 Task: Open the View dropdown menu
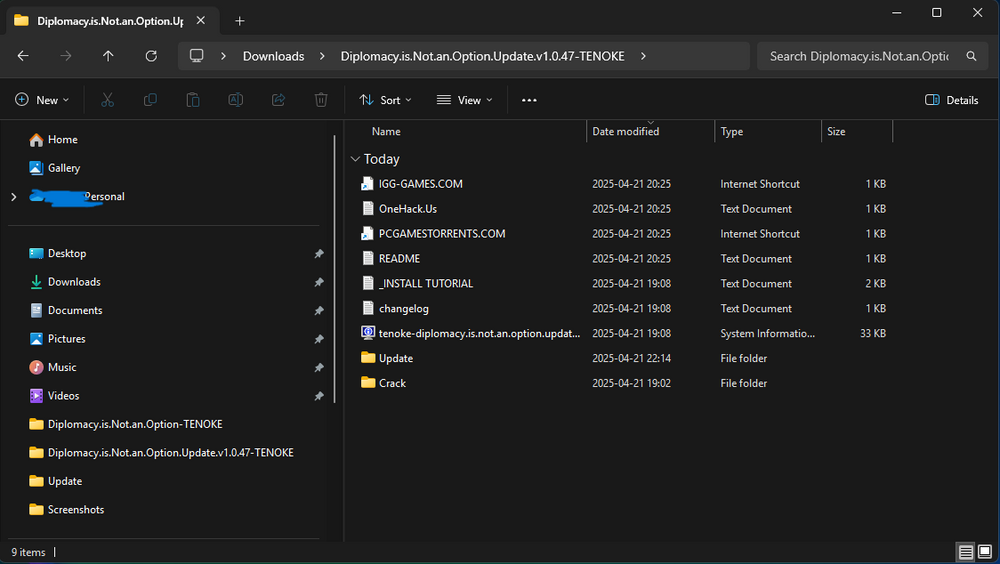pos(464,100)
